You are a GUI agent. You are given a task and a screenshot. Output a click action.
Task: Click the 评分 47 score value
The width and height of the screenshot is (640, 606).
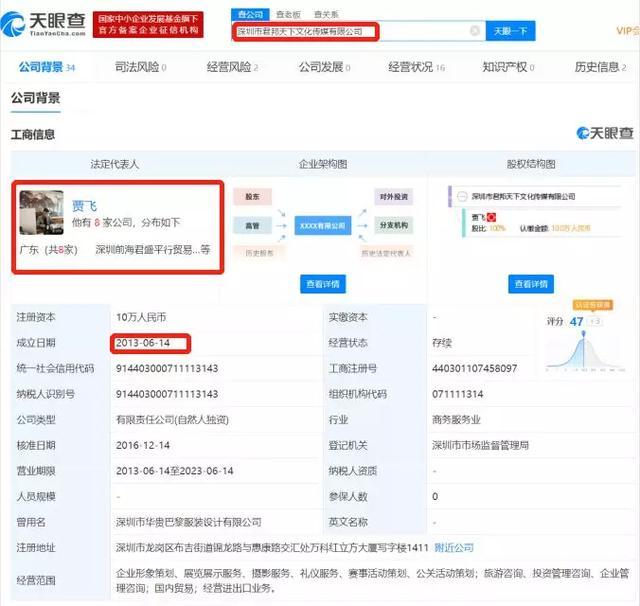576,322
